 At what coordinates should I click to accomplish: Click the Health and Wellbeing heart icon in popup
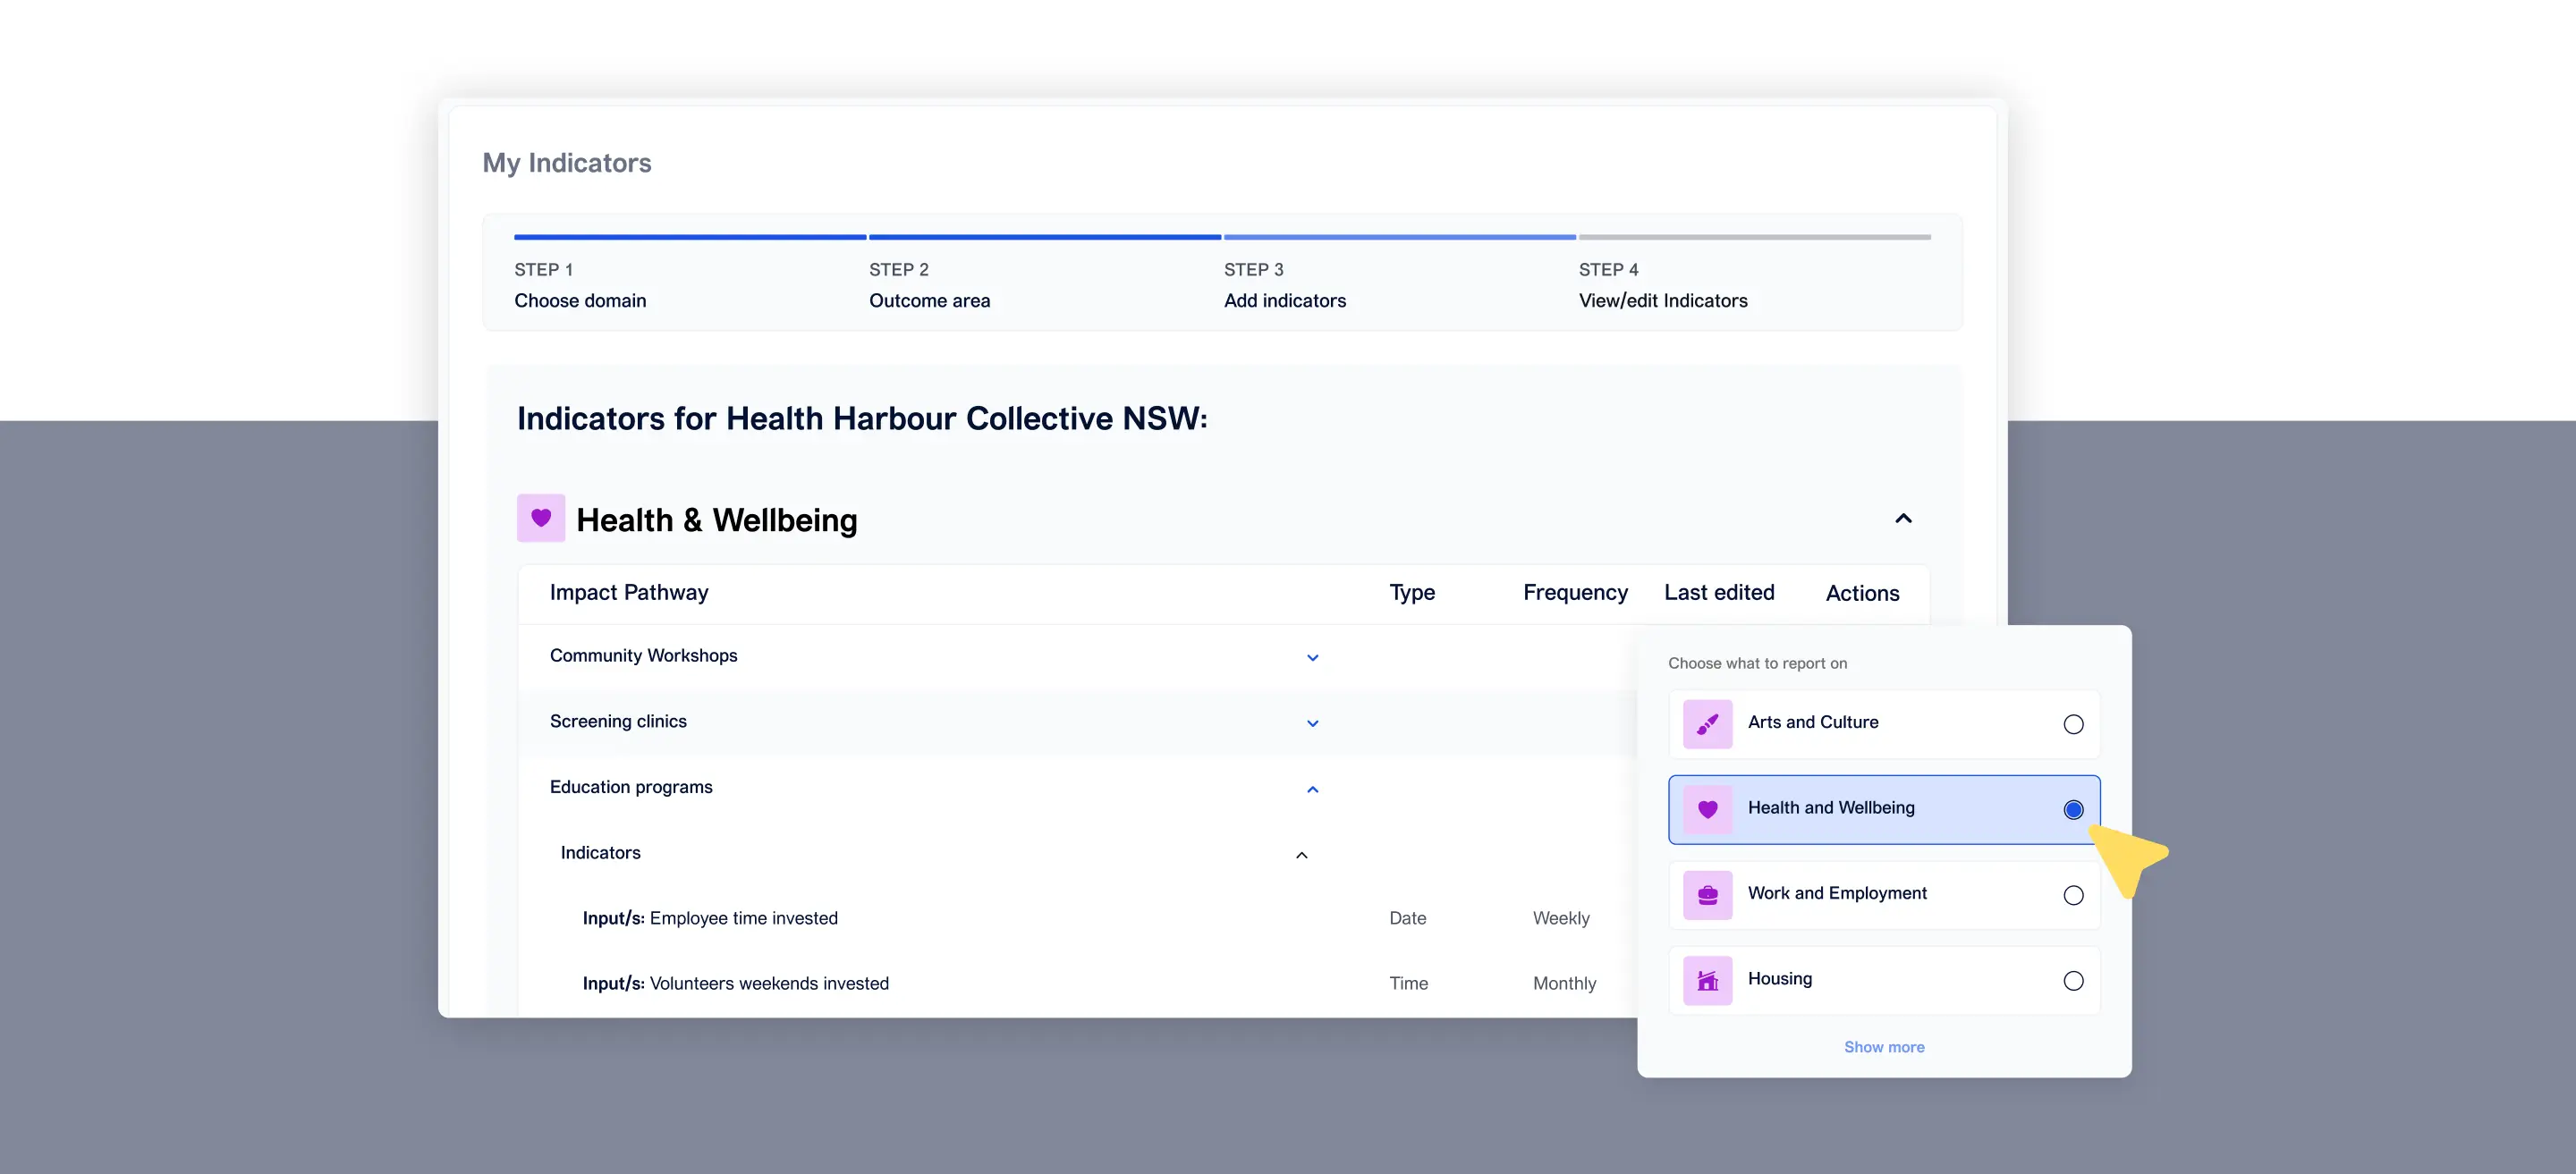pyautogui.click(x=1707, y=809)
